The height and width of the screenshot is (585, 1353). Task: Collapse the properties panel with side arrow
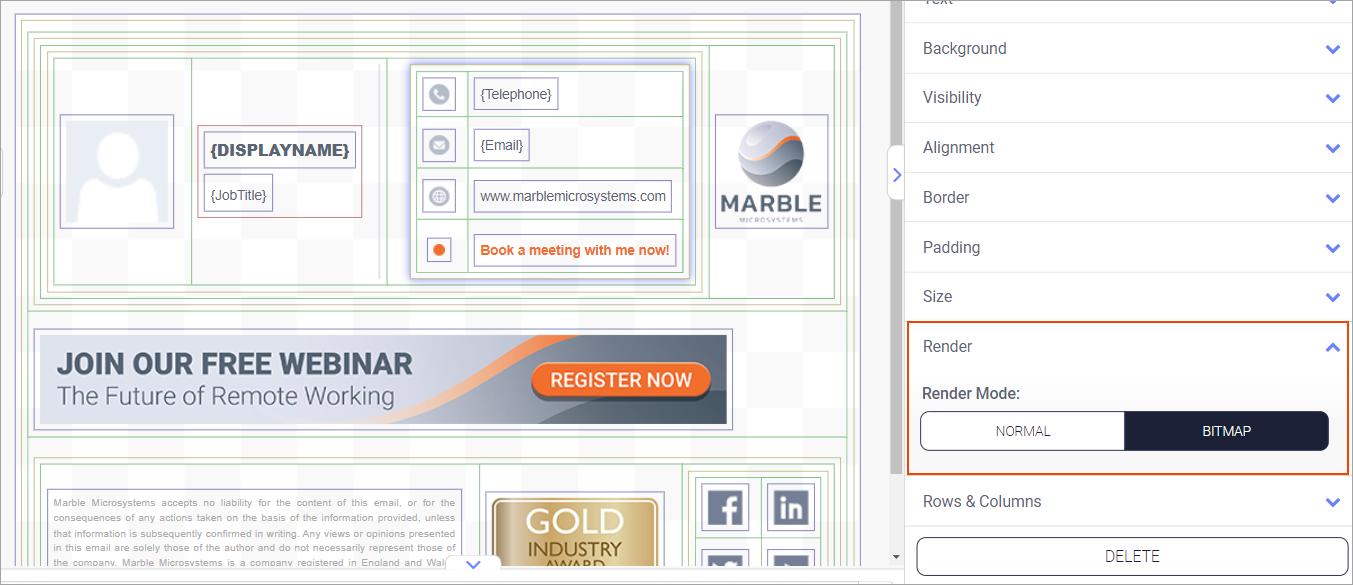[x=896, y=175]
